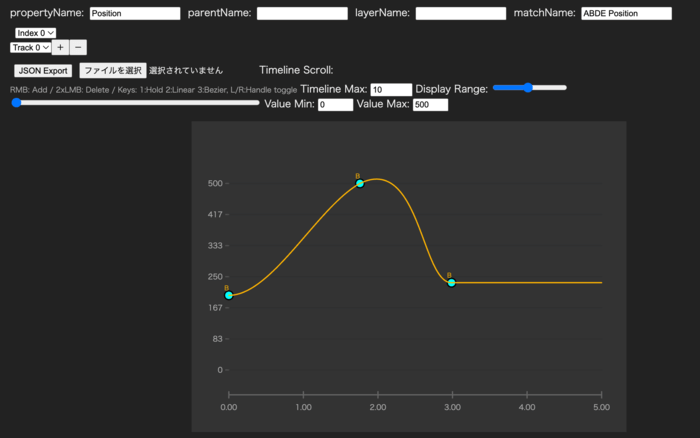Viewport: 700px width, 438px height.
Task: Select the Value Max field showing 500
Action: [x=430, y=104]
